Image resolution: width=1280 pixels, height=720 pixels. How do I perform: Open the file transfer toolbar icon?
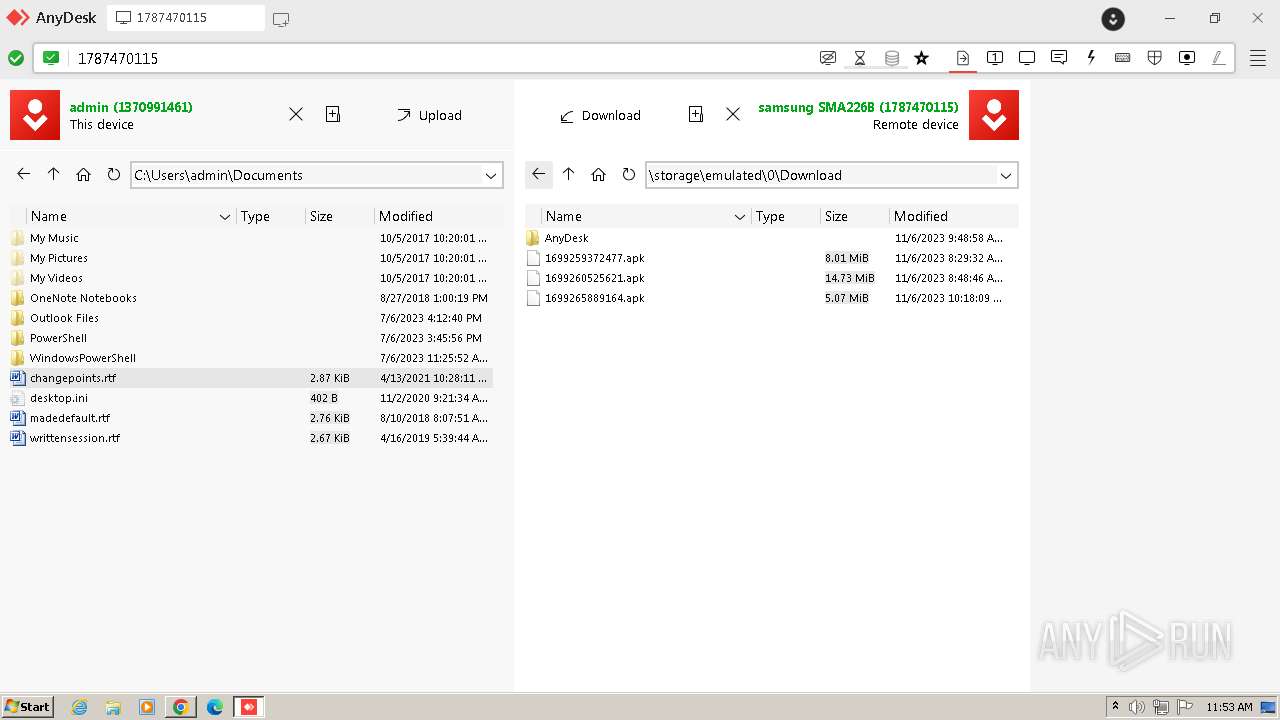click(x=962, y=58)
